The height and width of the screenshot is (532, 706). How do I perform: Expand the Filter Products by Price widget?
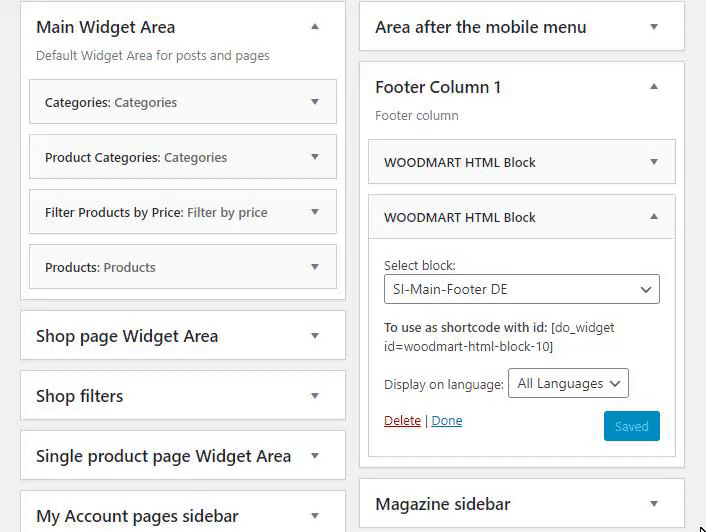click(315, 212)
